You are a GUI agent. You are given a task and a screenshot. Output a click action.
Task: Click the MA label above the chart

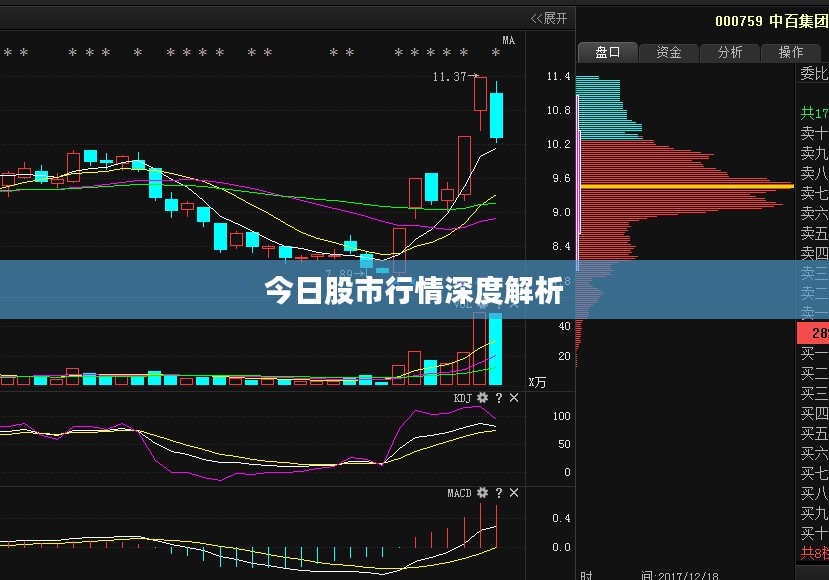tap(509, 40)
